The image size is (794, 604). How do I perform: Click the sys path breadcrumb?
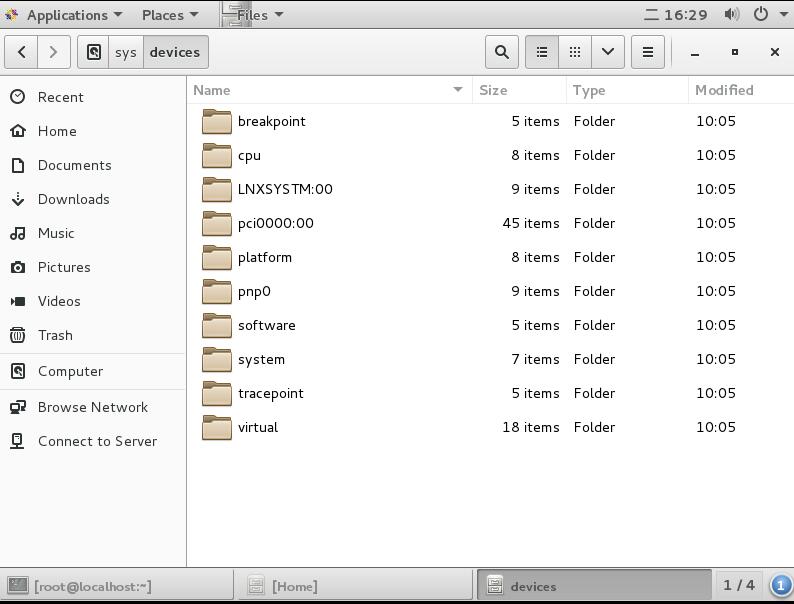126,52
